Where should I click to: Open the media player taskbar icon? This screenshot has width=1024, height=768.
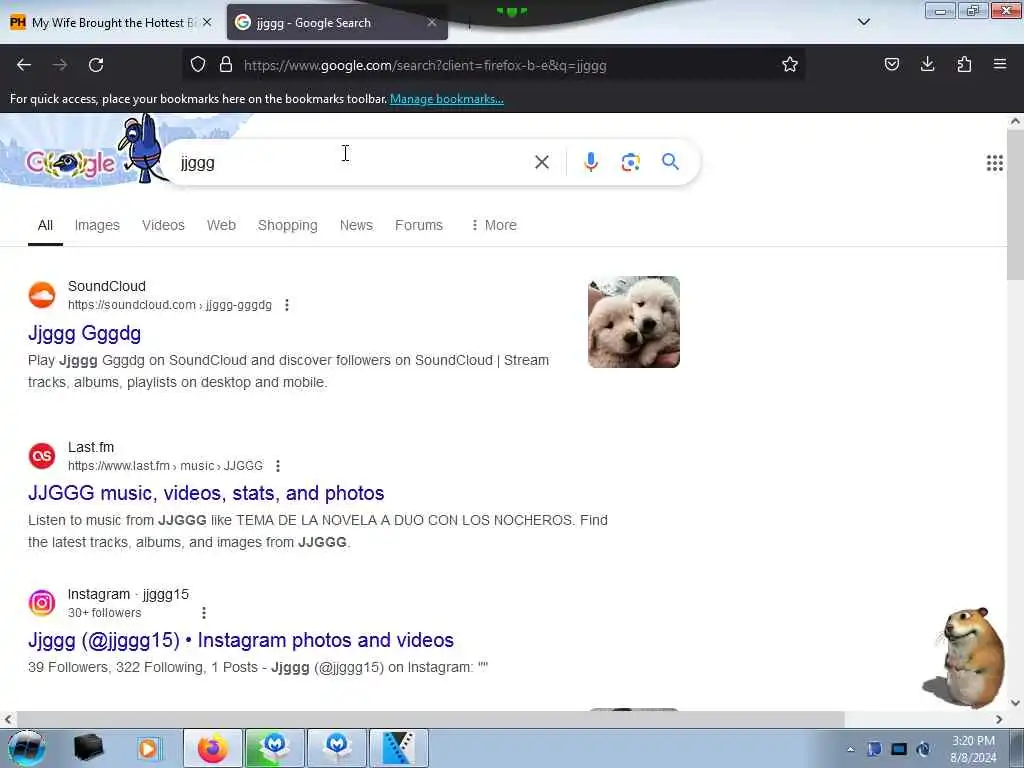pos(148,748)
